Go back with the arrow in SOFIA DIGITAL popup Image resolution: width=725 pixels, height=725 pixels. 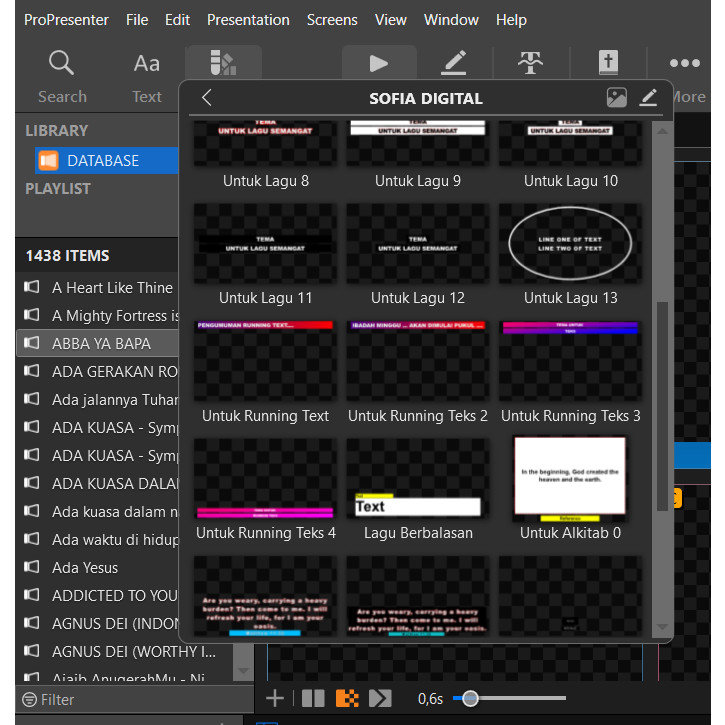207,98
